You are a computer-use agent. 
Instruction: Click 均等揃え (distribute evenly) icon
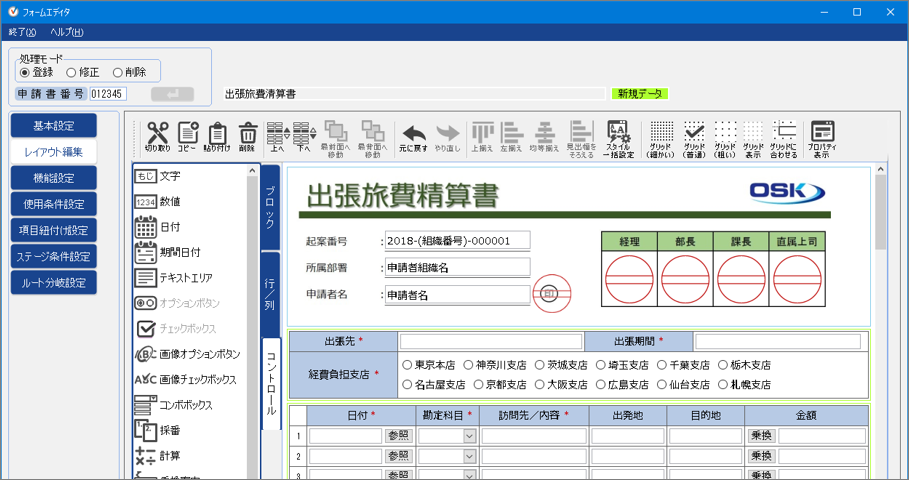pyautogui.click(x=544, y=137)
